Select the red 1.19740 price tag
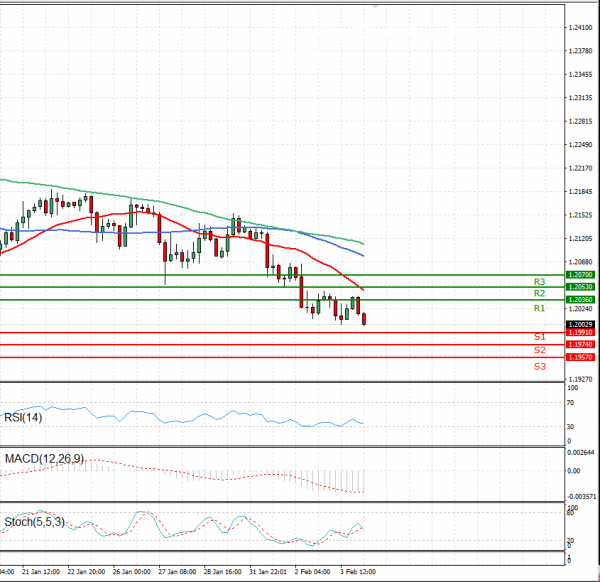Screen dimensions: 600x582 tap(580, 345)
